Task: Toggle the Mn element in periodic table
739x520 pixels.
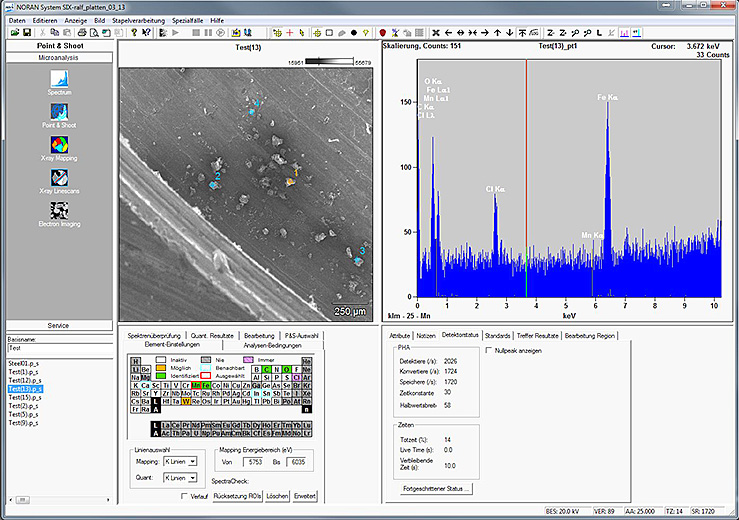Action: 196,385
